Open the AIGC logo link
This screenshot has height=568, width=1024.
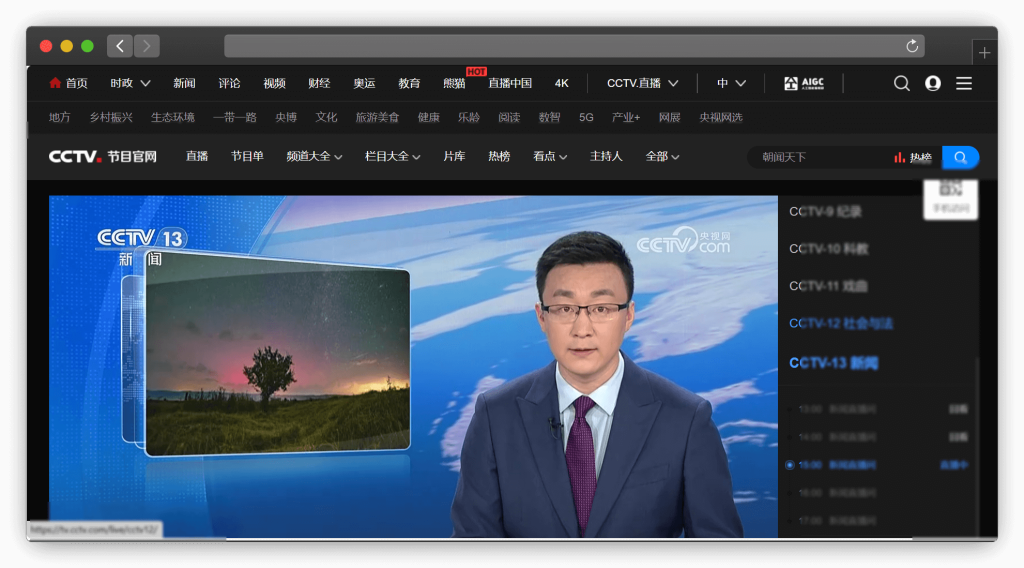click(804, 83)
